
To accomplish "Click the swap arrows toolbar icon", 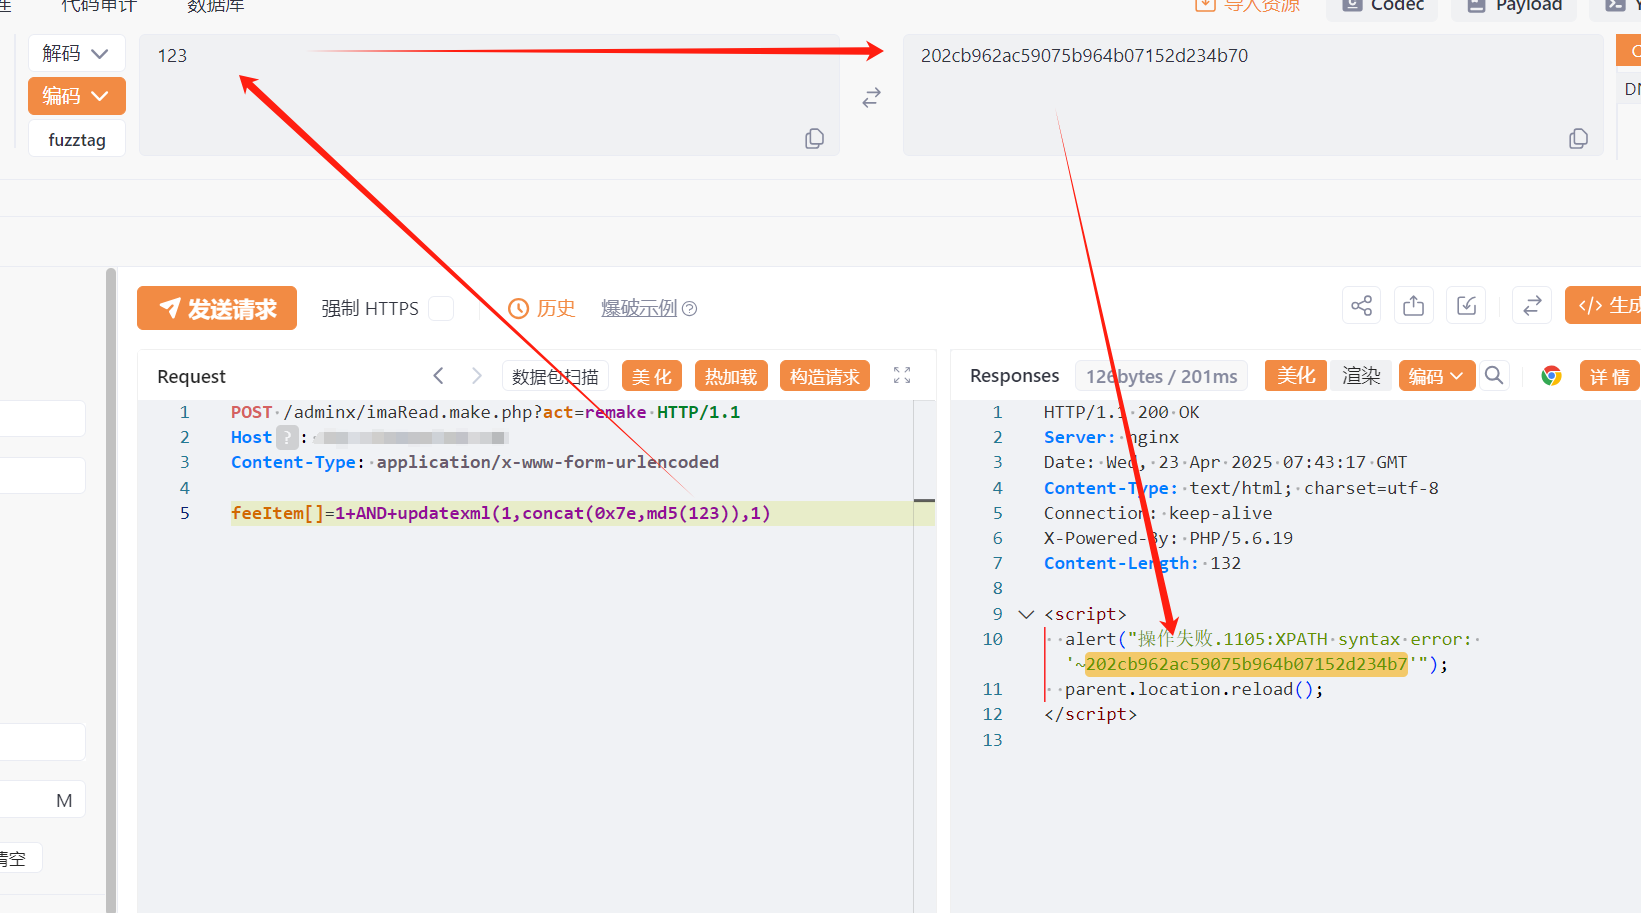I will point(1532,305).
